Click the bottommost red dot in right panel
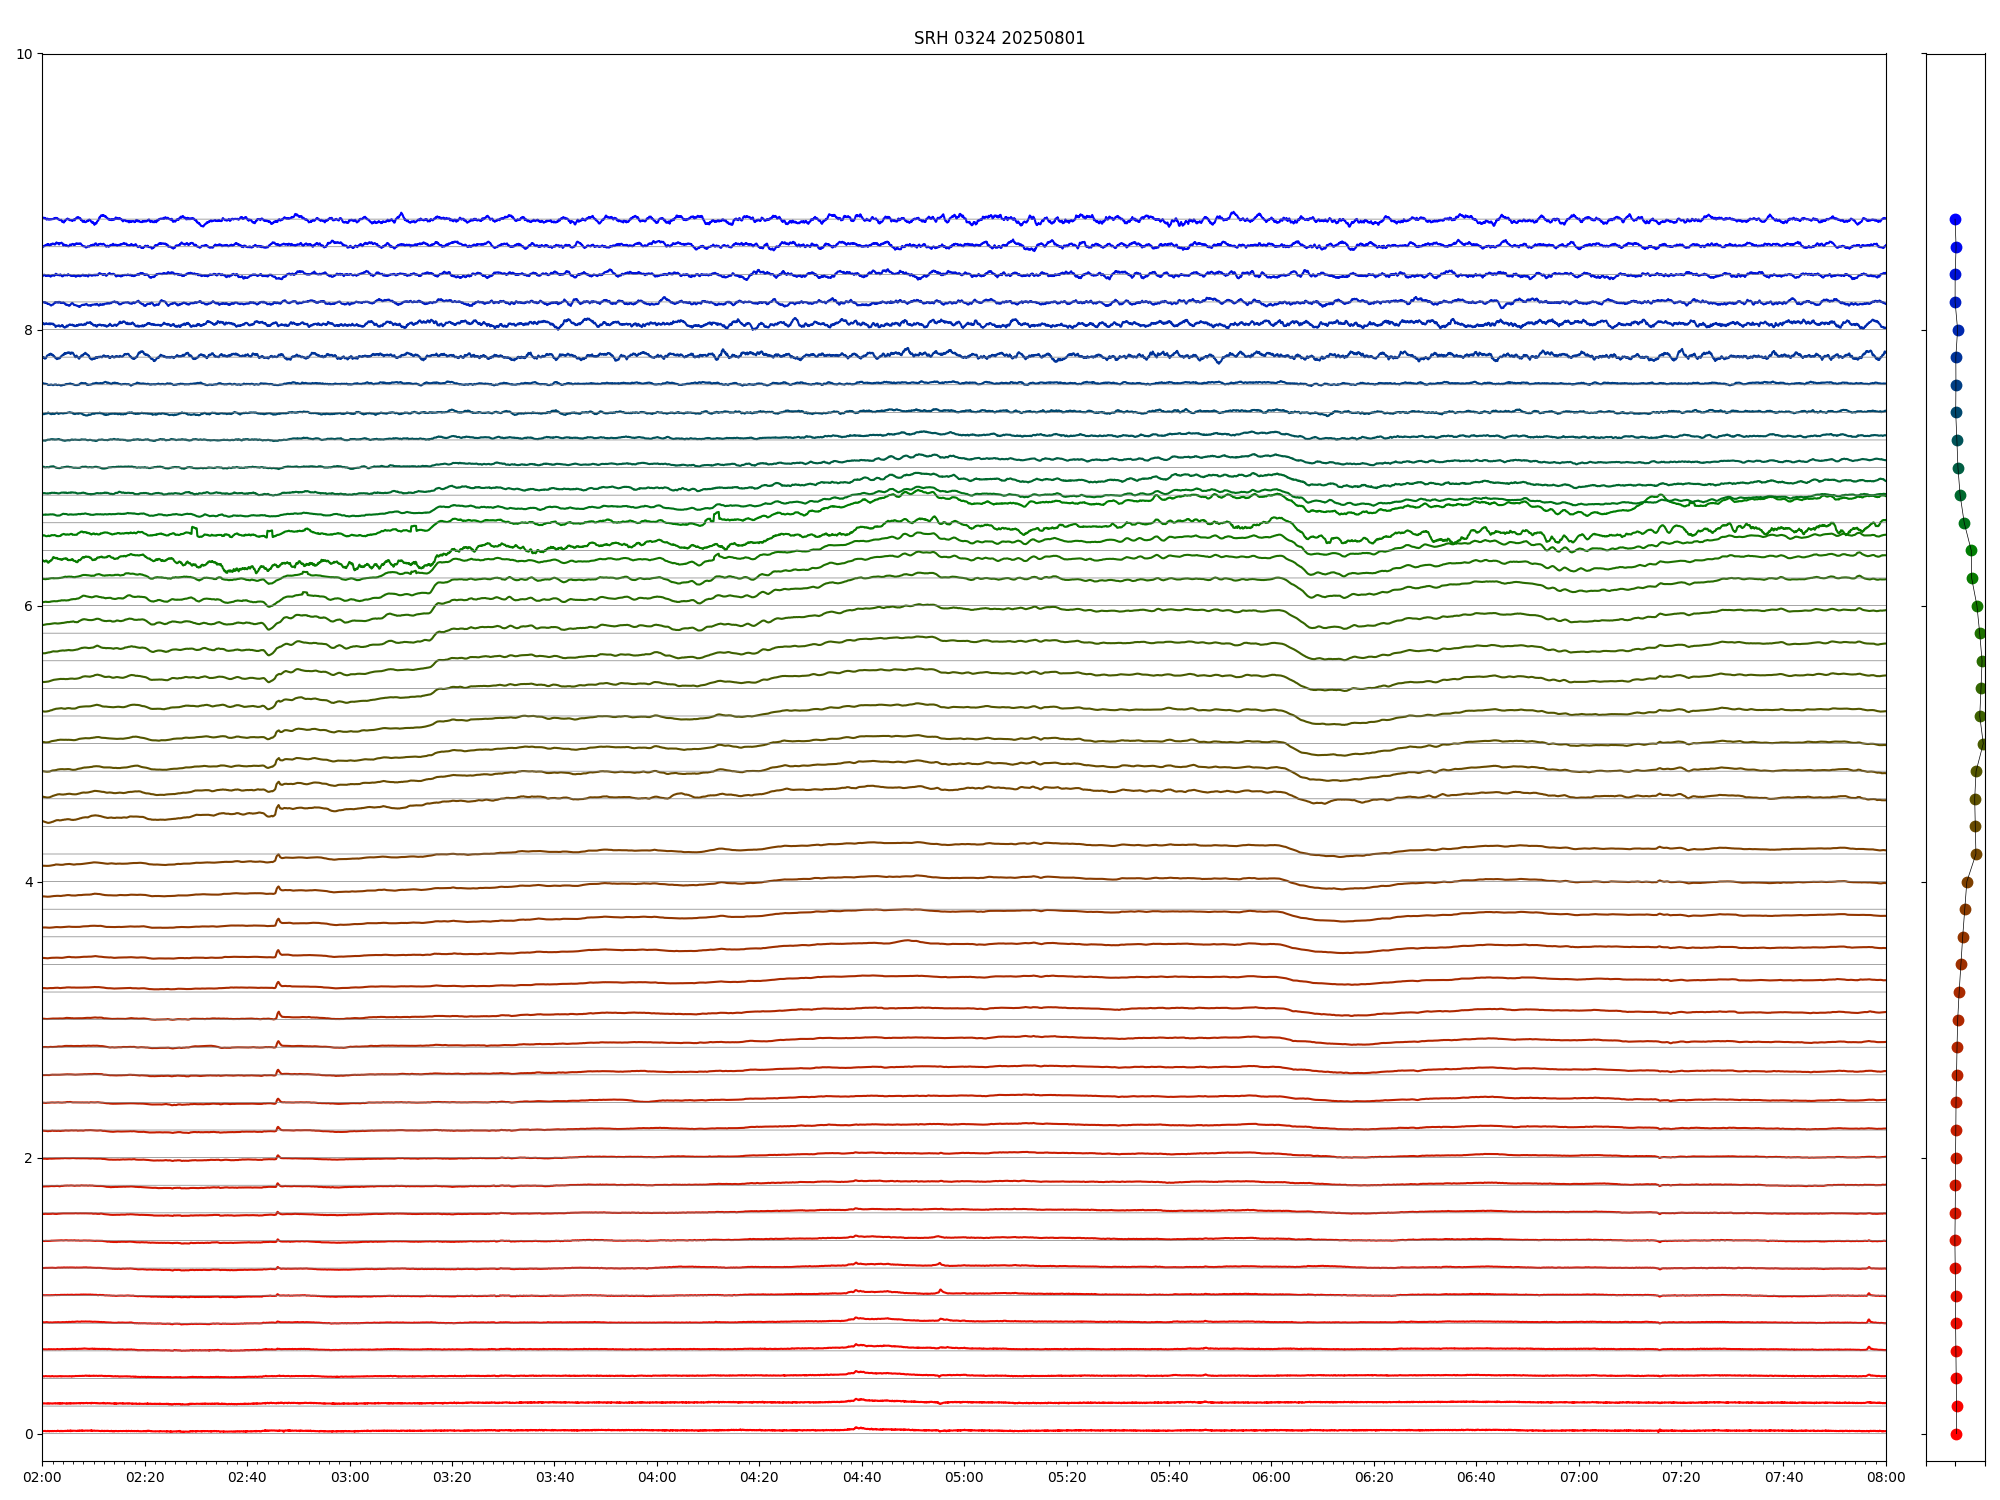2000x1500 pixels. point(1956,1434)
